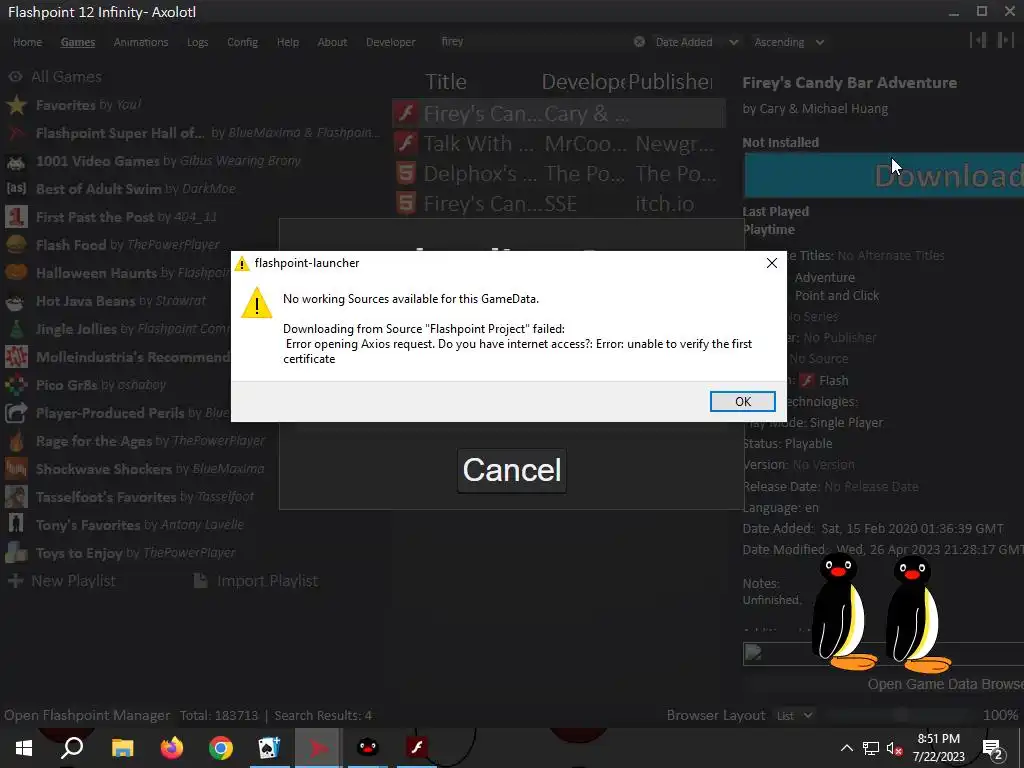Click the 1001 Video Games playlist icon
Screen dimensions: 1024x768
coord(16,161)
